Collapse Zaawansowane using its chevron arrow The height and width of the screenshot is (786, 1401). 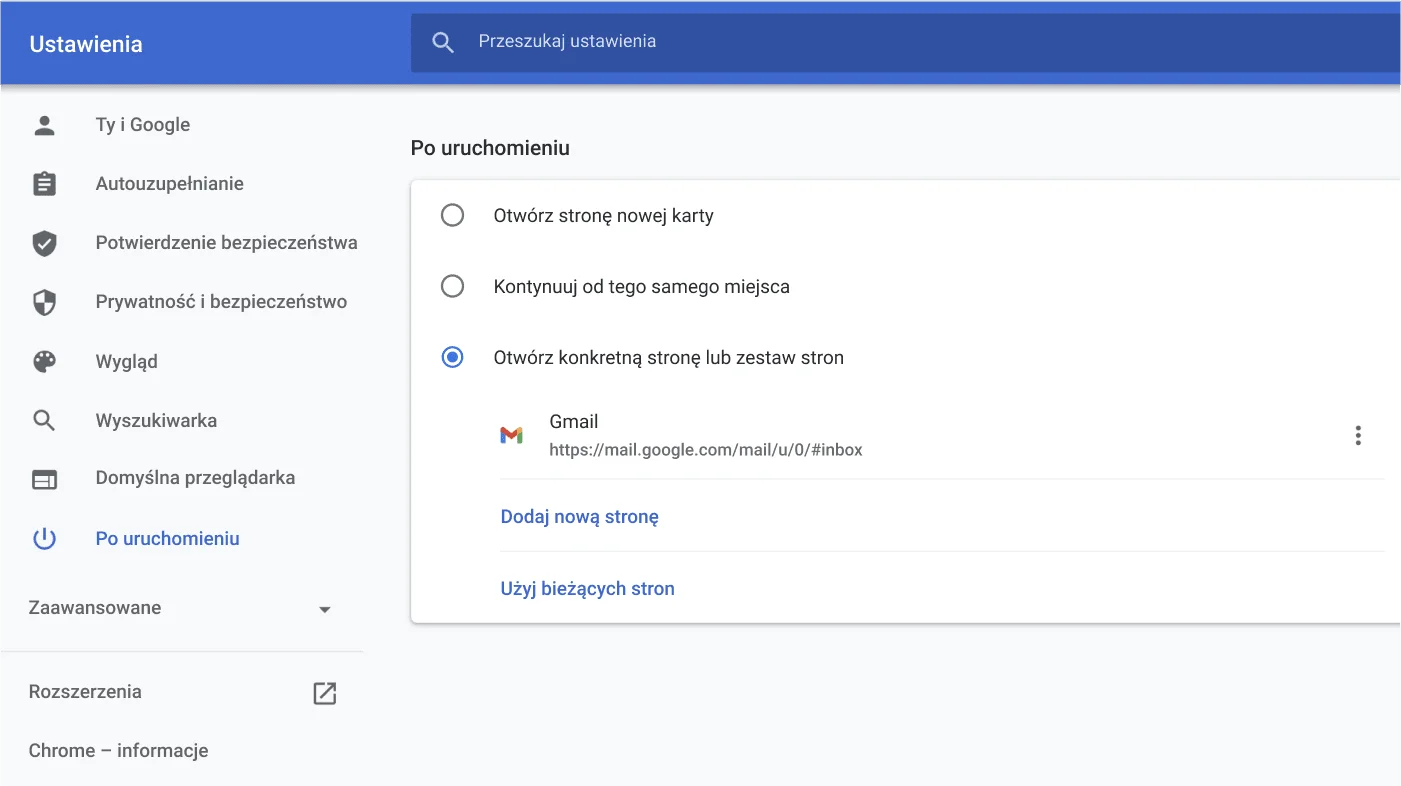(x=324, y=608)
